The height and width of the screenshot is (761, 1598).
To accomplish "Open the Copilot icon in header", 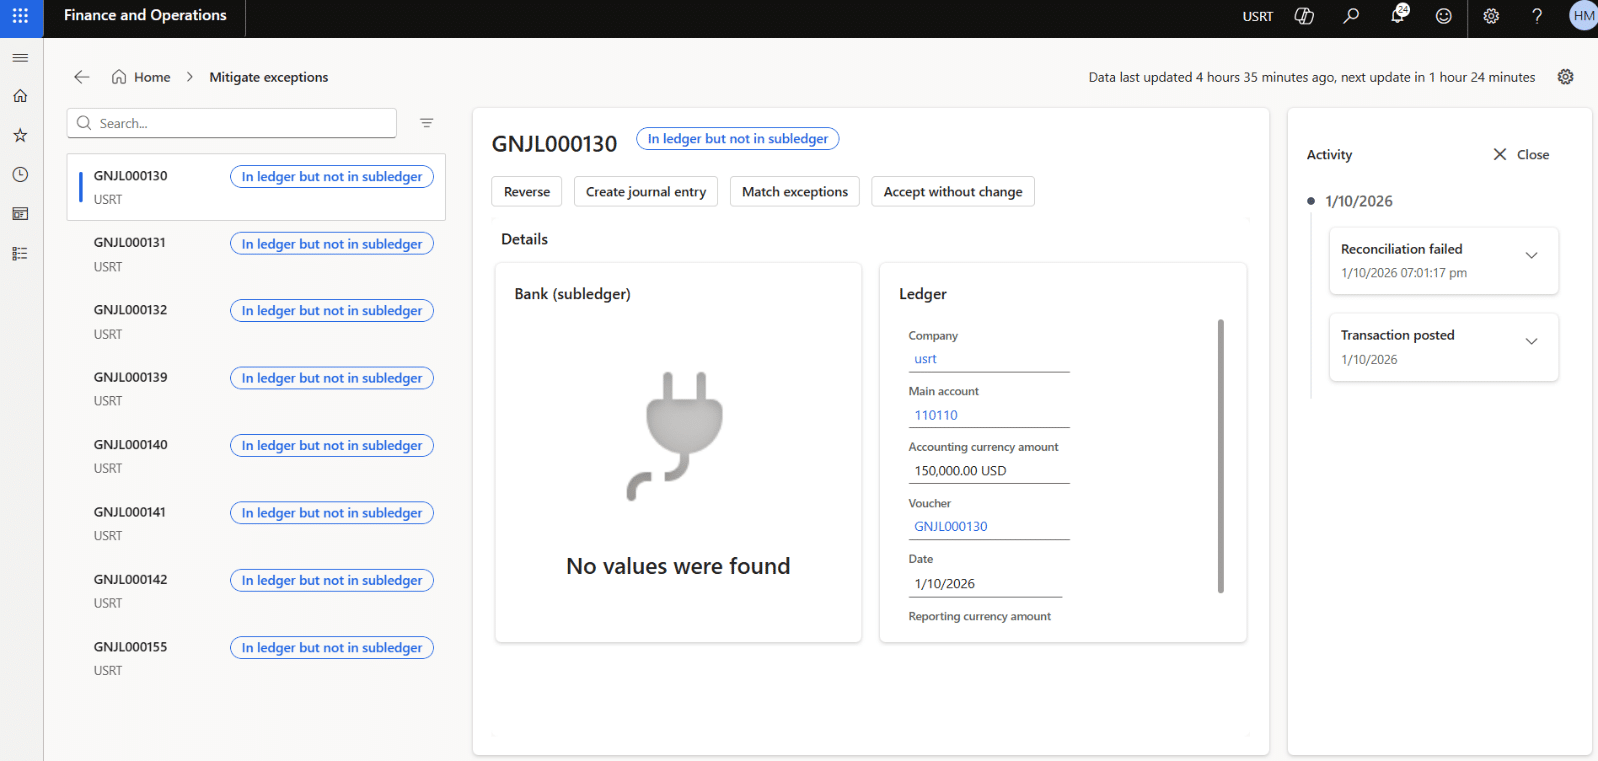I will [1304, 16].
